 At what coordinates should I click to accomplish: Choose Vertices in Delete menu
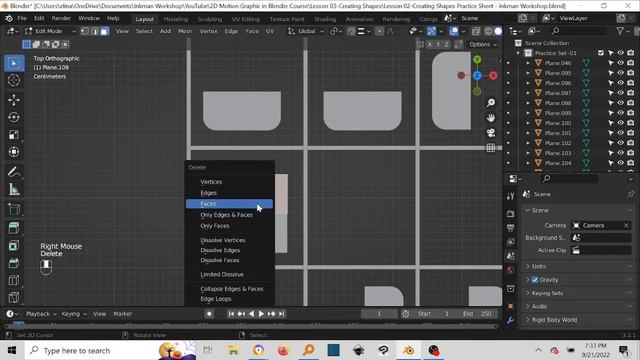[x=229, y=182]
